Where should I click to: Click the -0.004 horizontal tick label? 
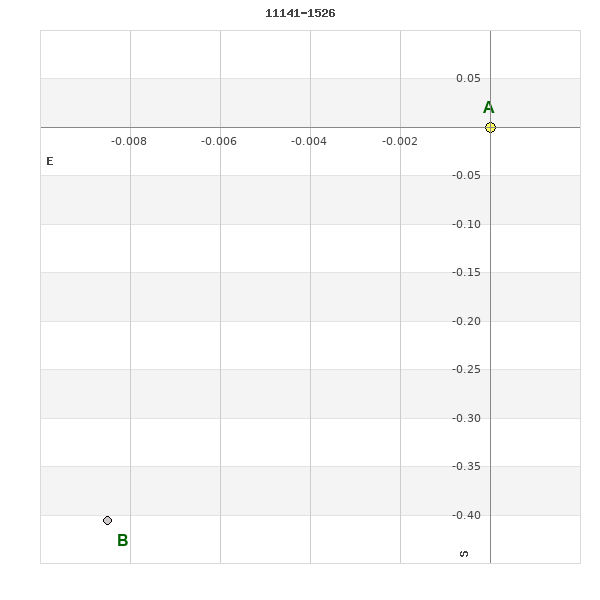pos(309,141)
